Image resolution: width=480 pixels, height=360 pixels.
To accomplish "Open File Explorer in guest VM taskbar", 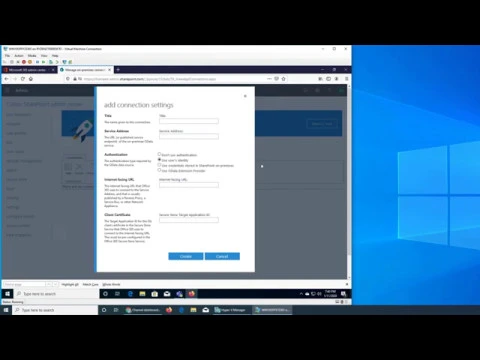I will pos(142,294).
